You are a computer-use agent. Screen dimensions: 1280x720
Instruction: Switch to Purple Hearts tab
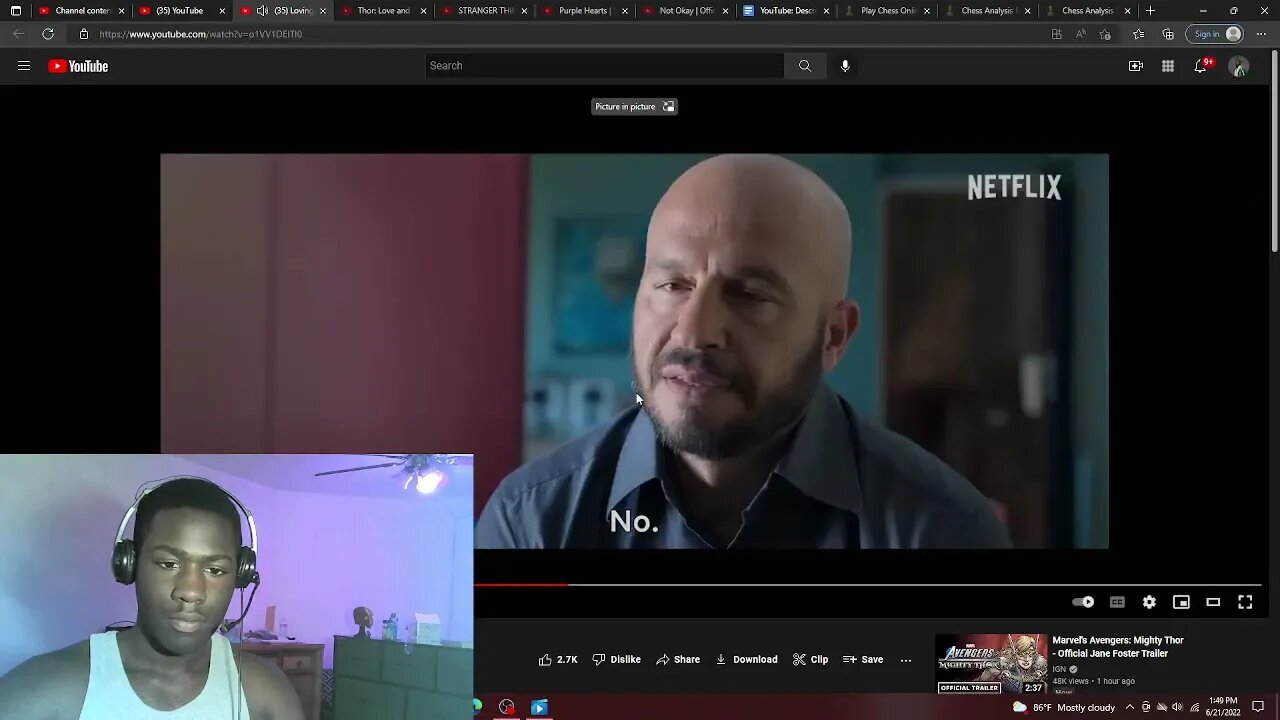coord(584,11)
